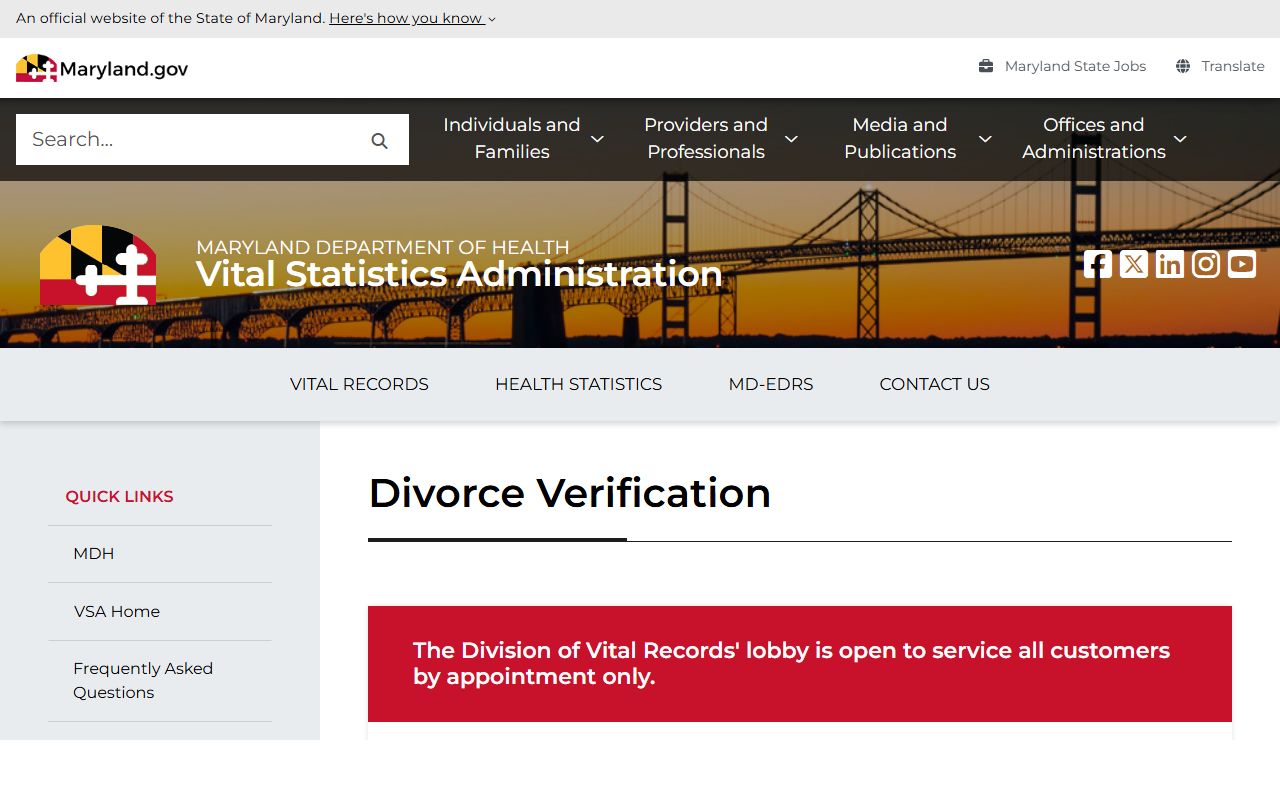Click the briefcase icon beside State Jobs

coord(986,66)
